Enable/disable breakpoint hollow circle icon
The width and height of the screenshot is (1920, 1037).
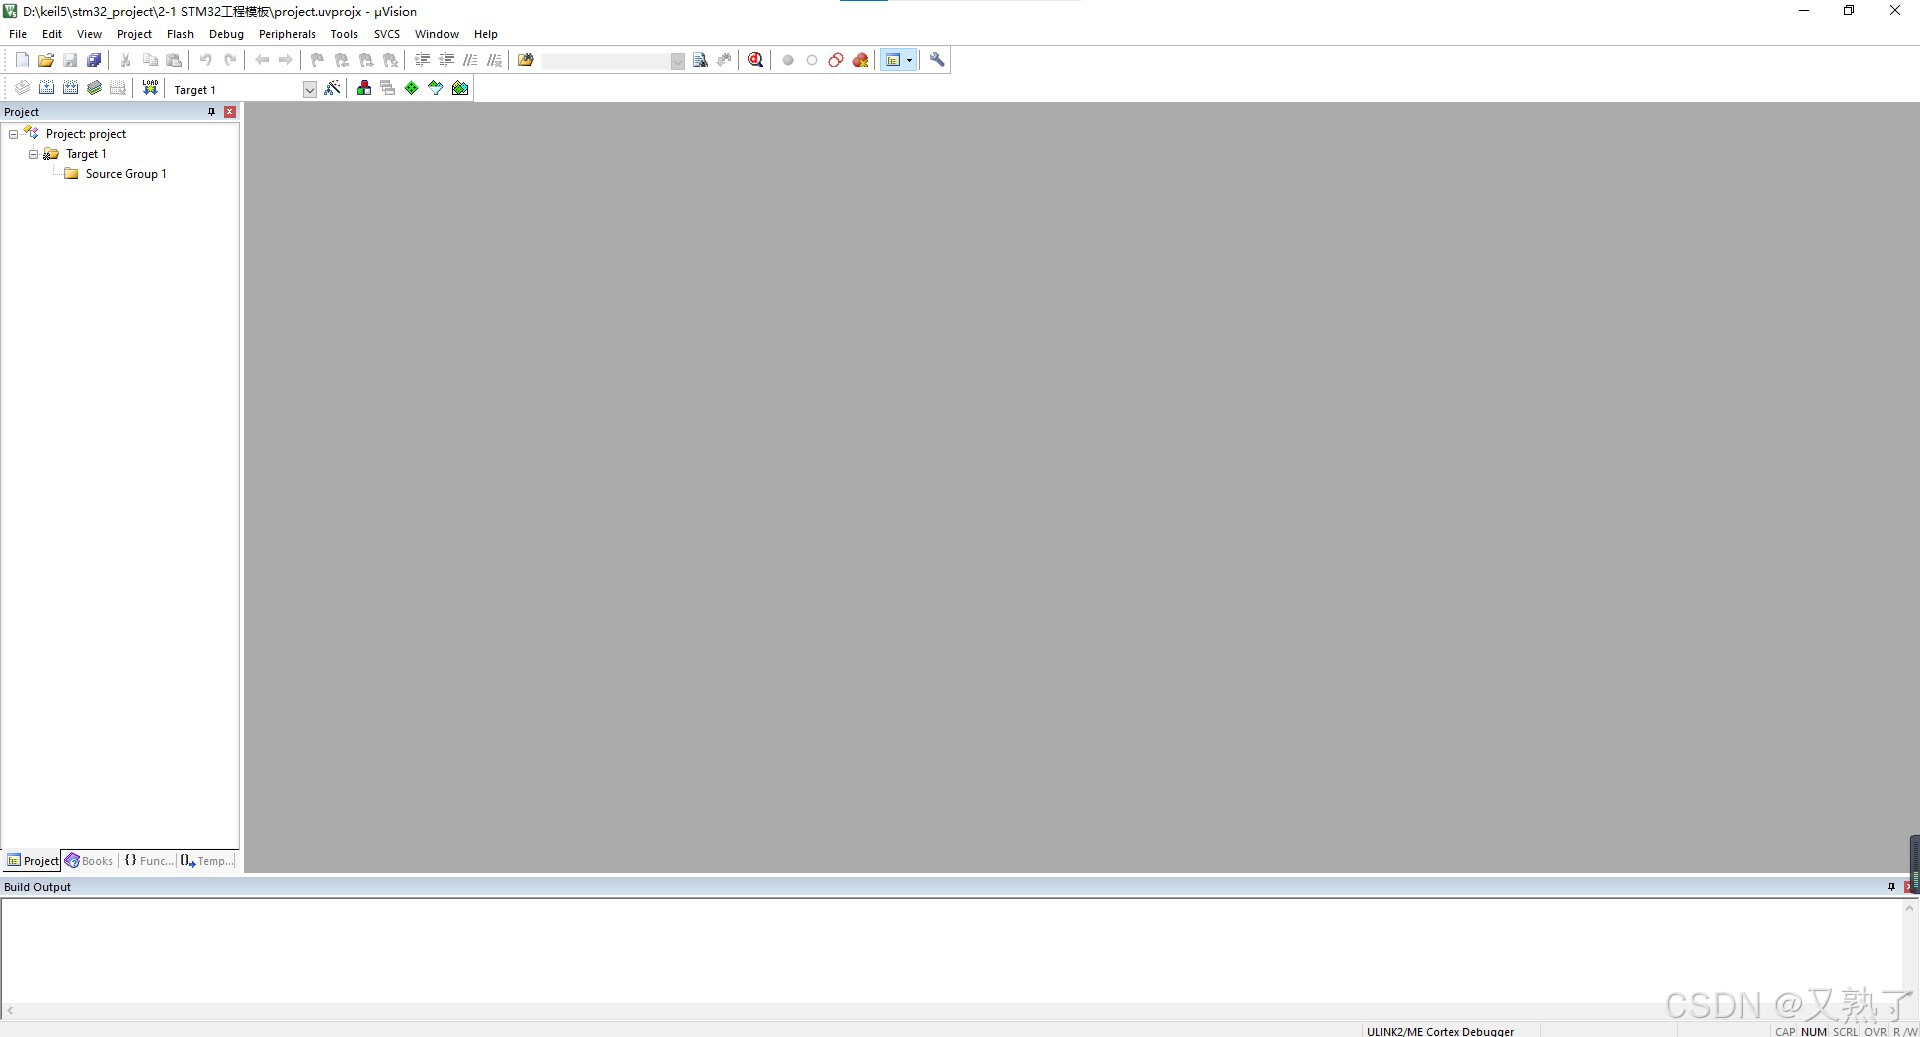tap(812, 60)
